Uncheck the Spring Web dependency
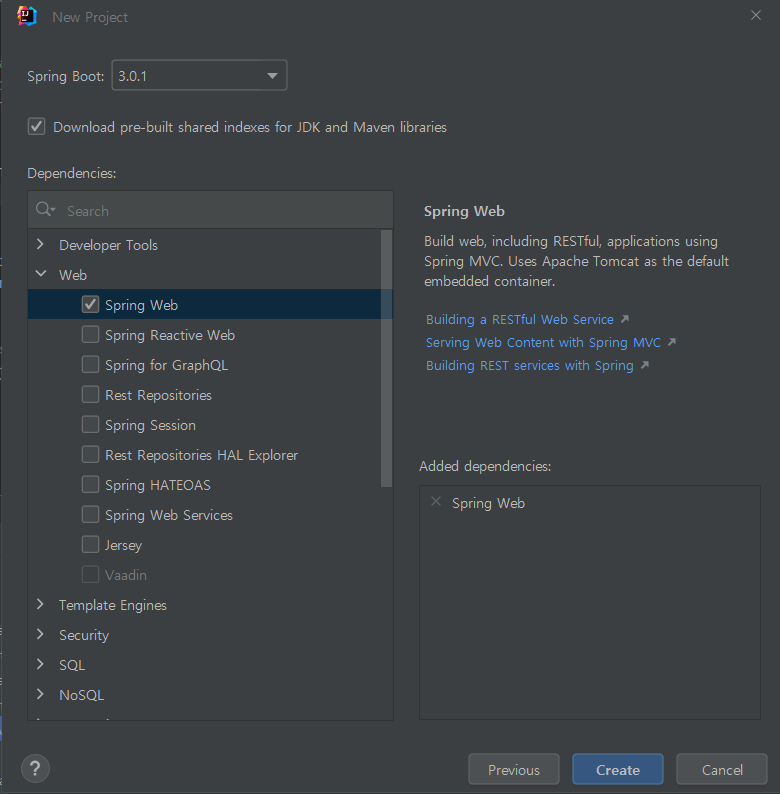780x794 pixels. click(x=90, y=304)
